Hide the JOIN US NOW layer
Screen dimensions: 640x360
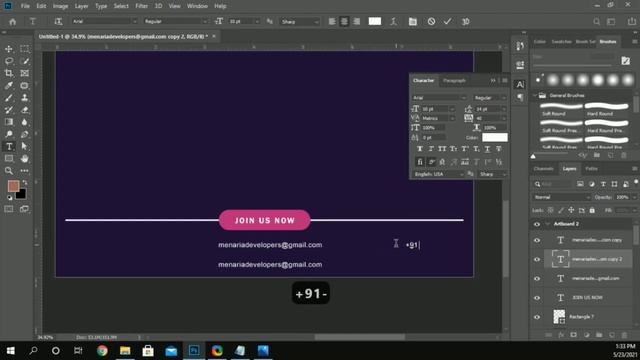(x=537, y=298)
